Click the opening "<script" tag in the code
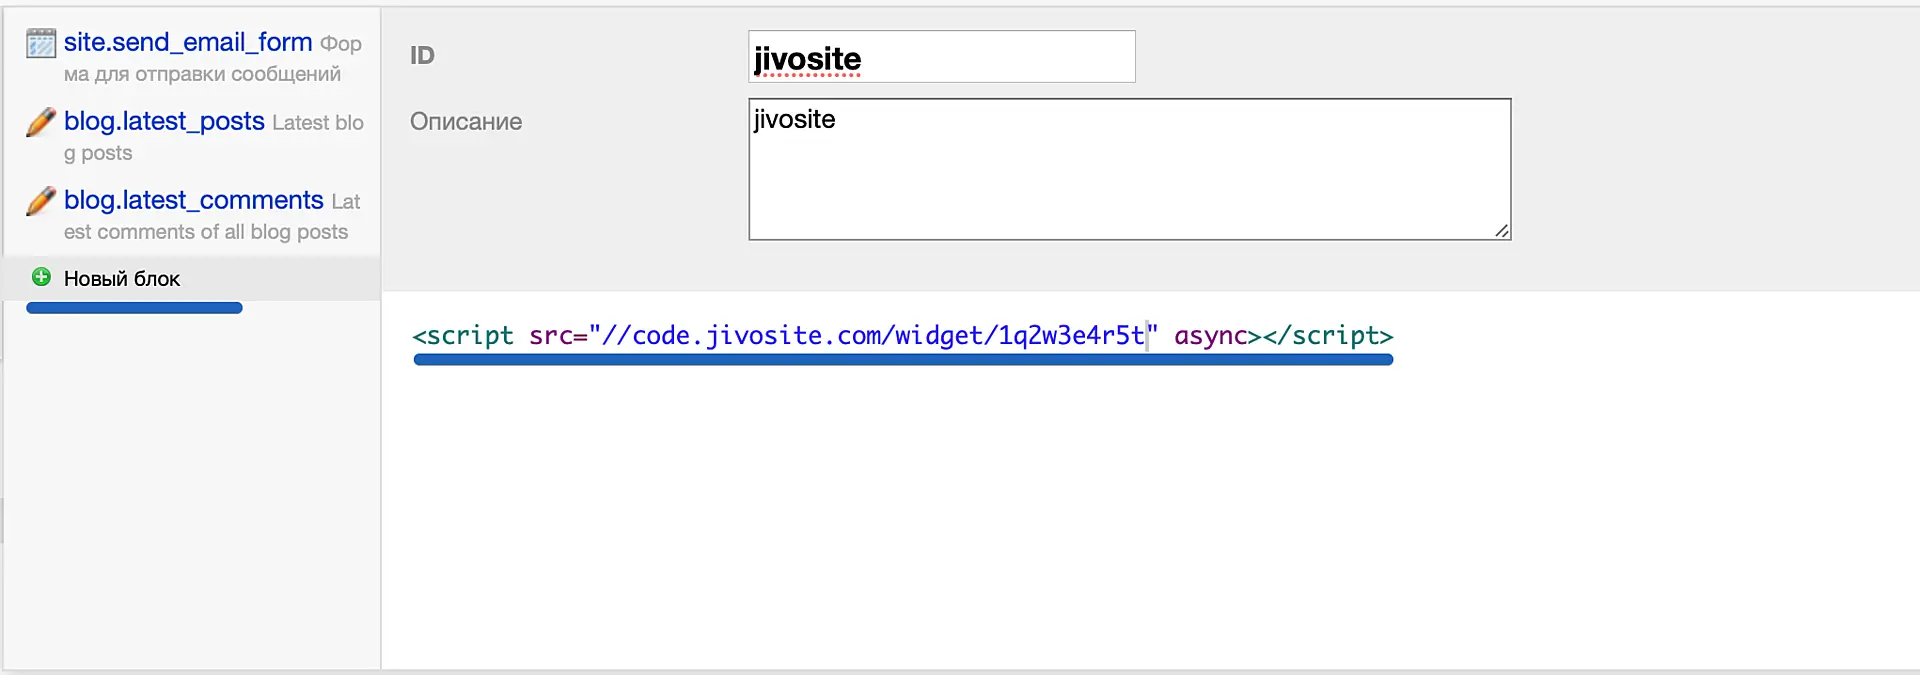 [x=463, y=336]
